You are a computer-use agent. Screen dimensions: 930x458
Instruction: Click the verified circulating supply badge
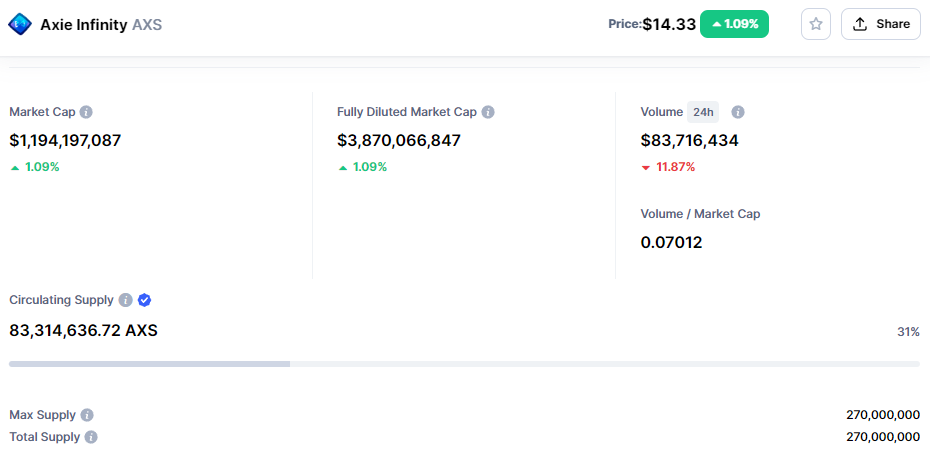pos(144,300)
